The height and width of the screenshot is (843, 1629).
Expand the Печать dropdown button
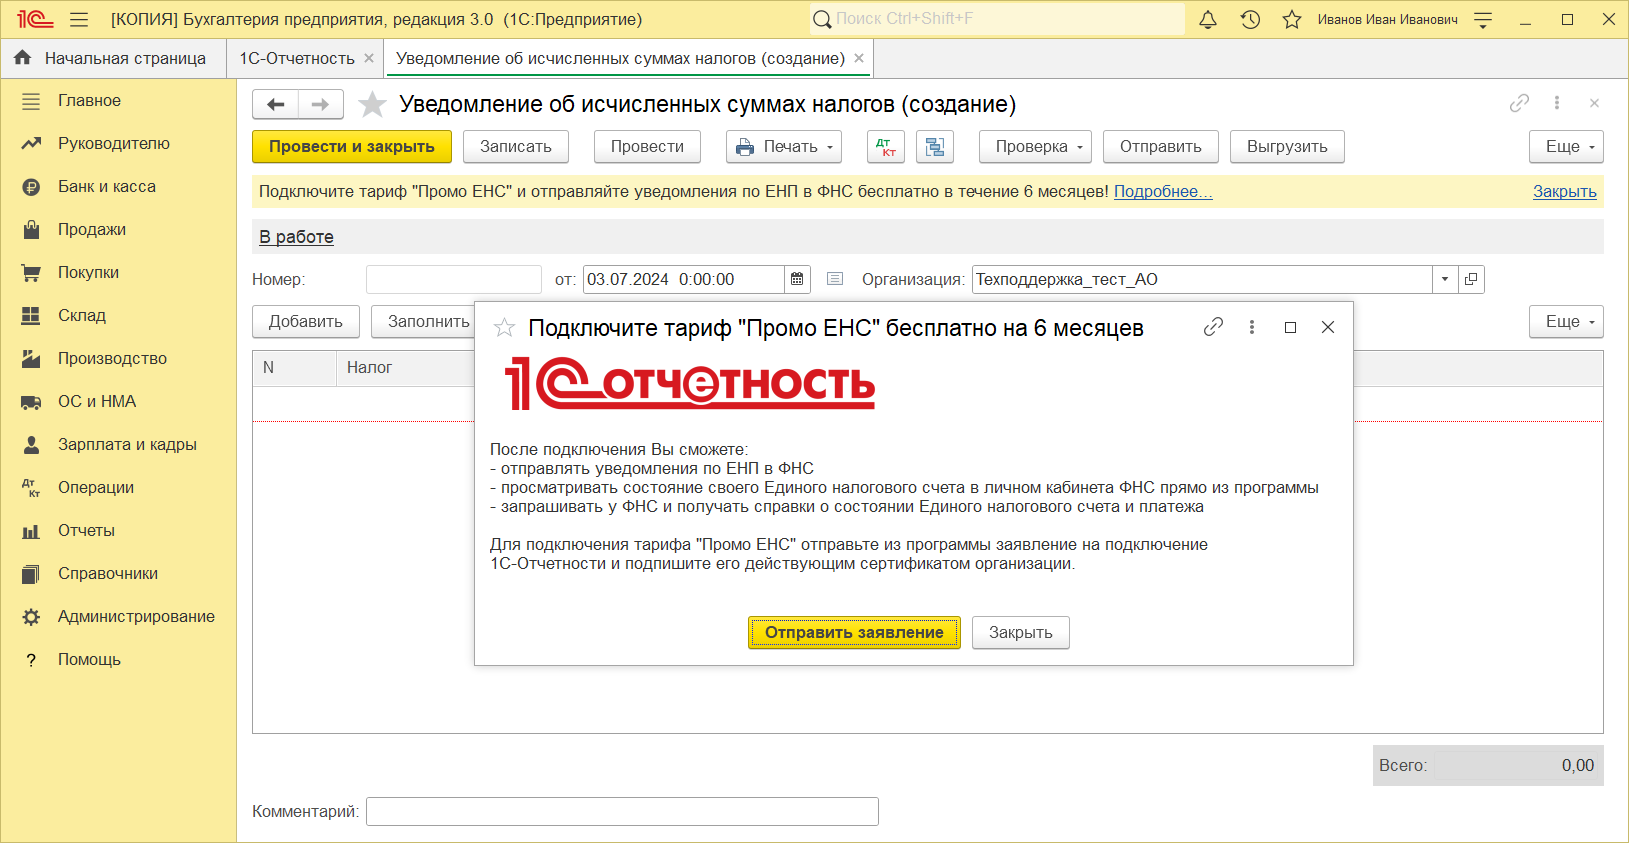click(x=784, y=147)
